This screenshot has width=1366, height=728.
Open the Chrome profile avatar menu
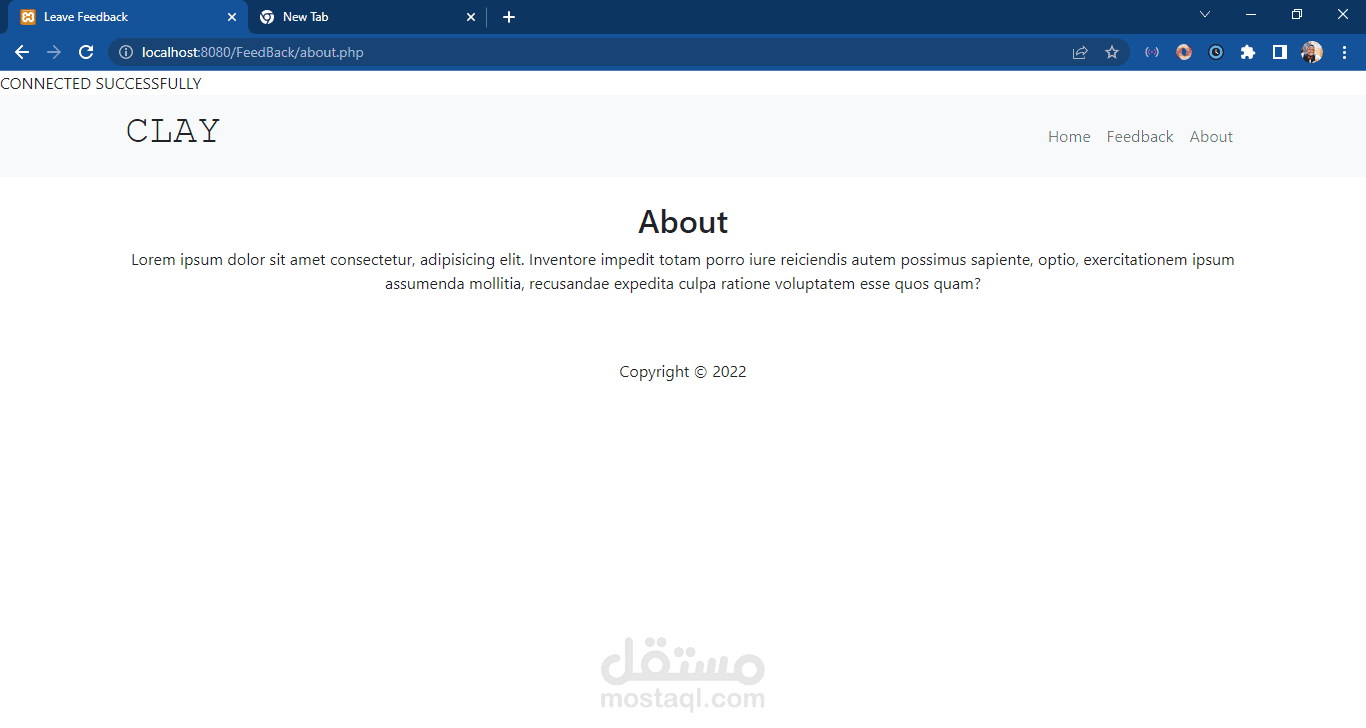pyautogui.click(x=1312, y=52)
